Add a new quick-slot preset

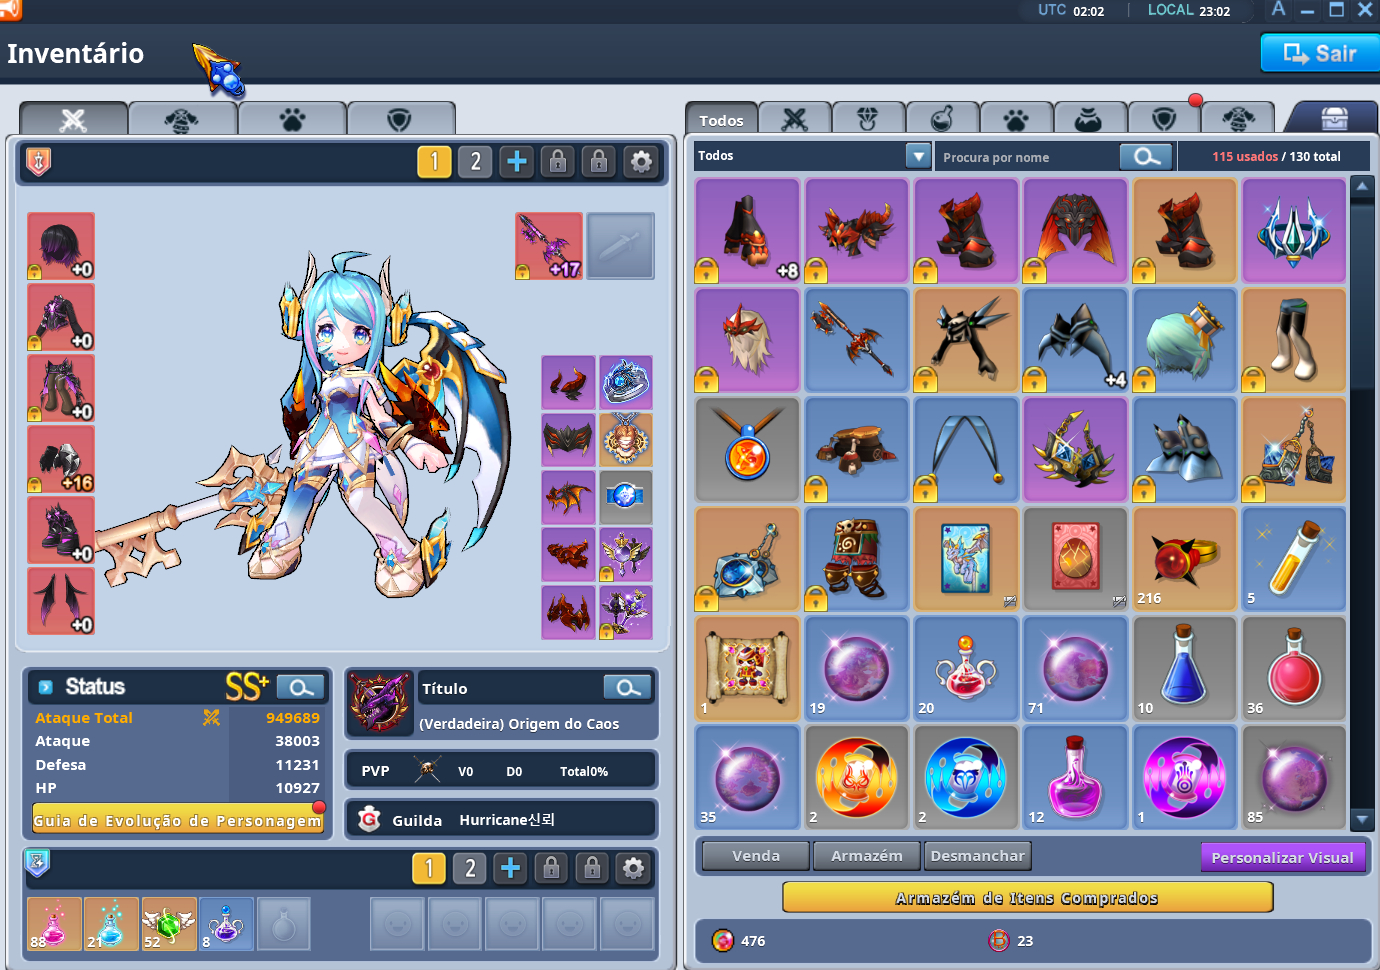pos(510,868)
